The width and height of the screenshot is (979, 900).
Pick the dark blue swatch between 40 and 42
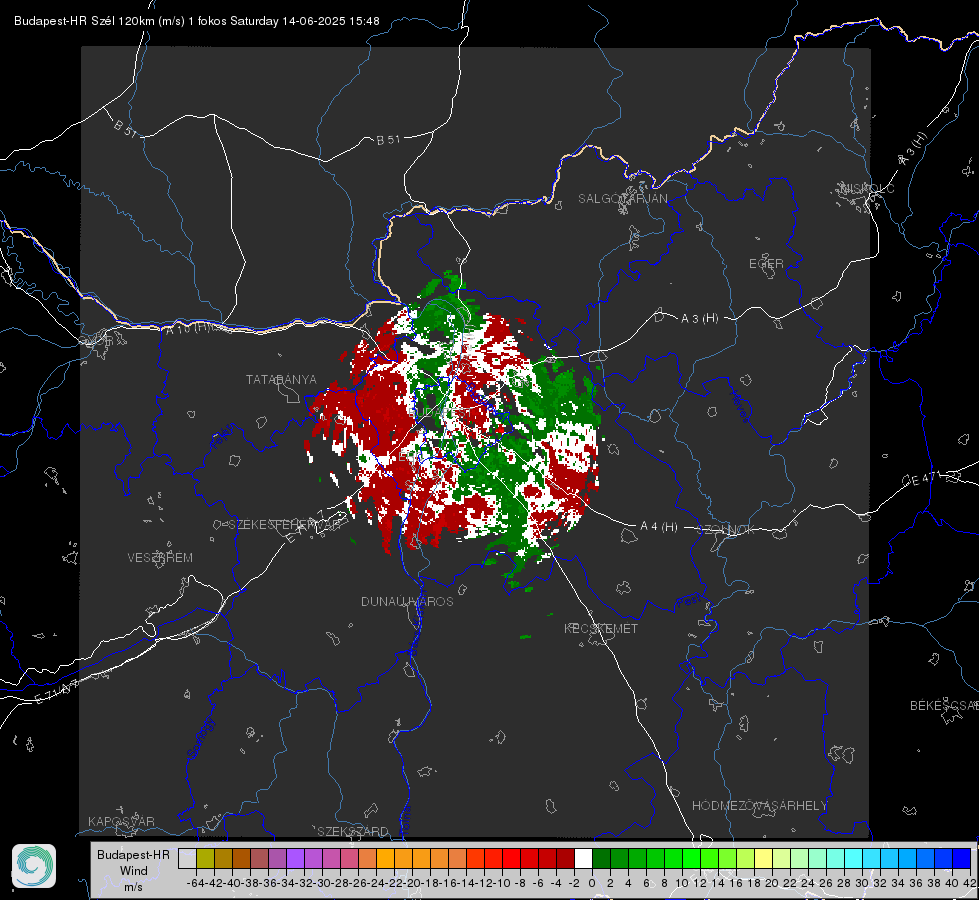pos(962,858)
